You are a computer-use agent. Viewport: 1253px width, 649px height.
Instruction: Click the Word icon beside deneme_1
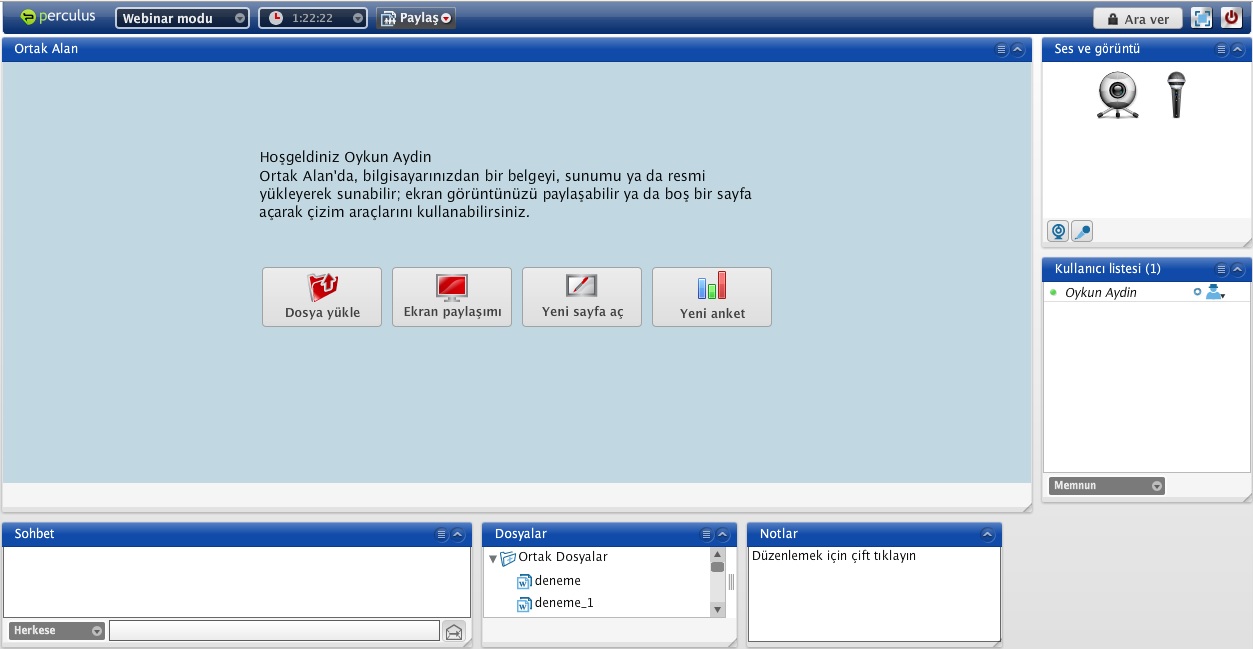[x=524, y=604]
